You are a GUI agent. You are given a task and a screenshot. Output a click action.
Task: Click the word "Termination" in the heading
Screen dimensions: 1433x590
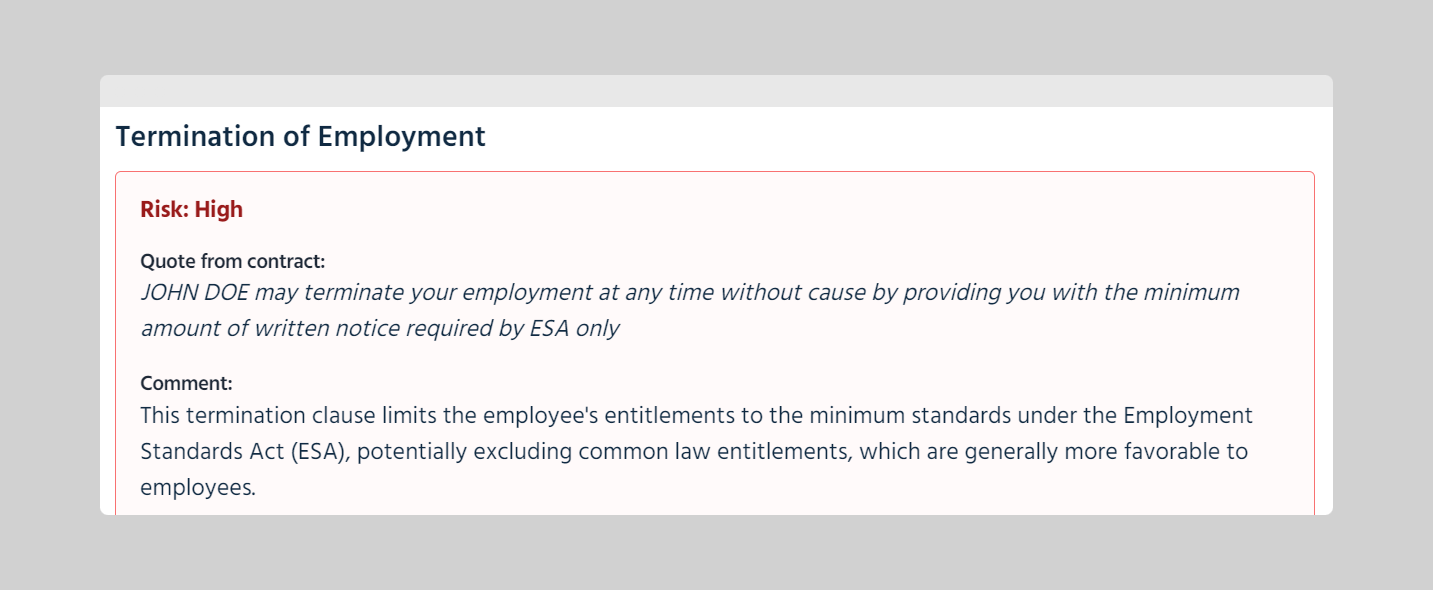pyautogui.click(x=196, y=137)
